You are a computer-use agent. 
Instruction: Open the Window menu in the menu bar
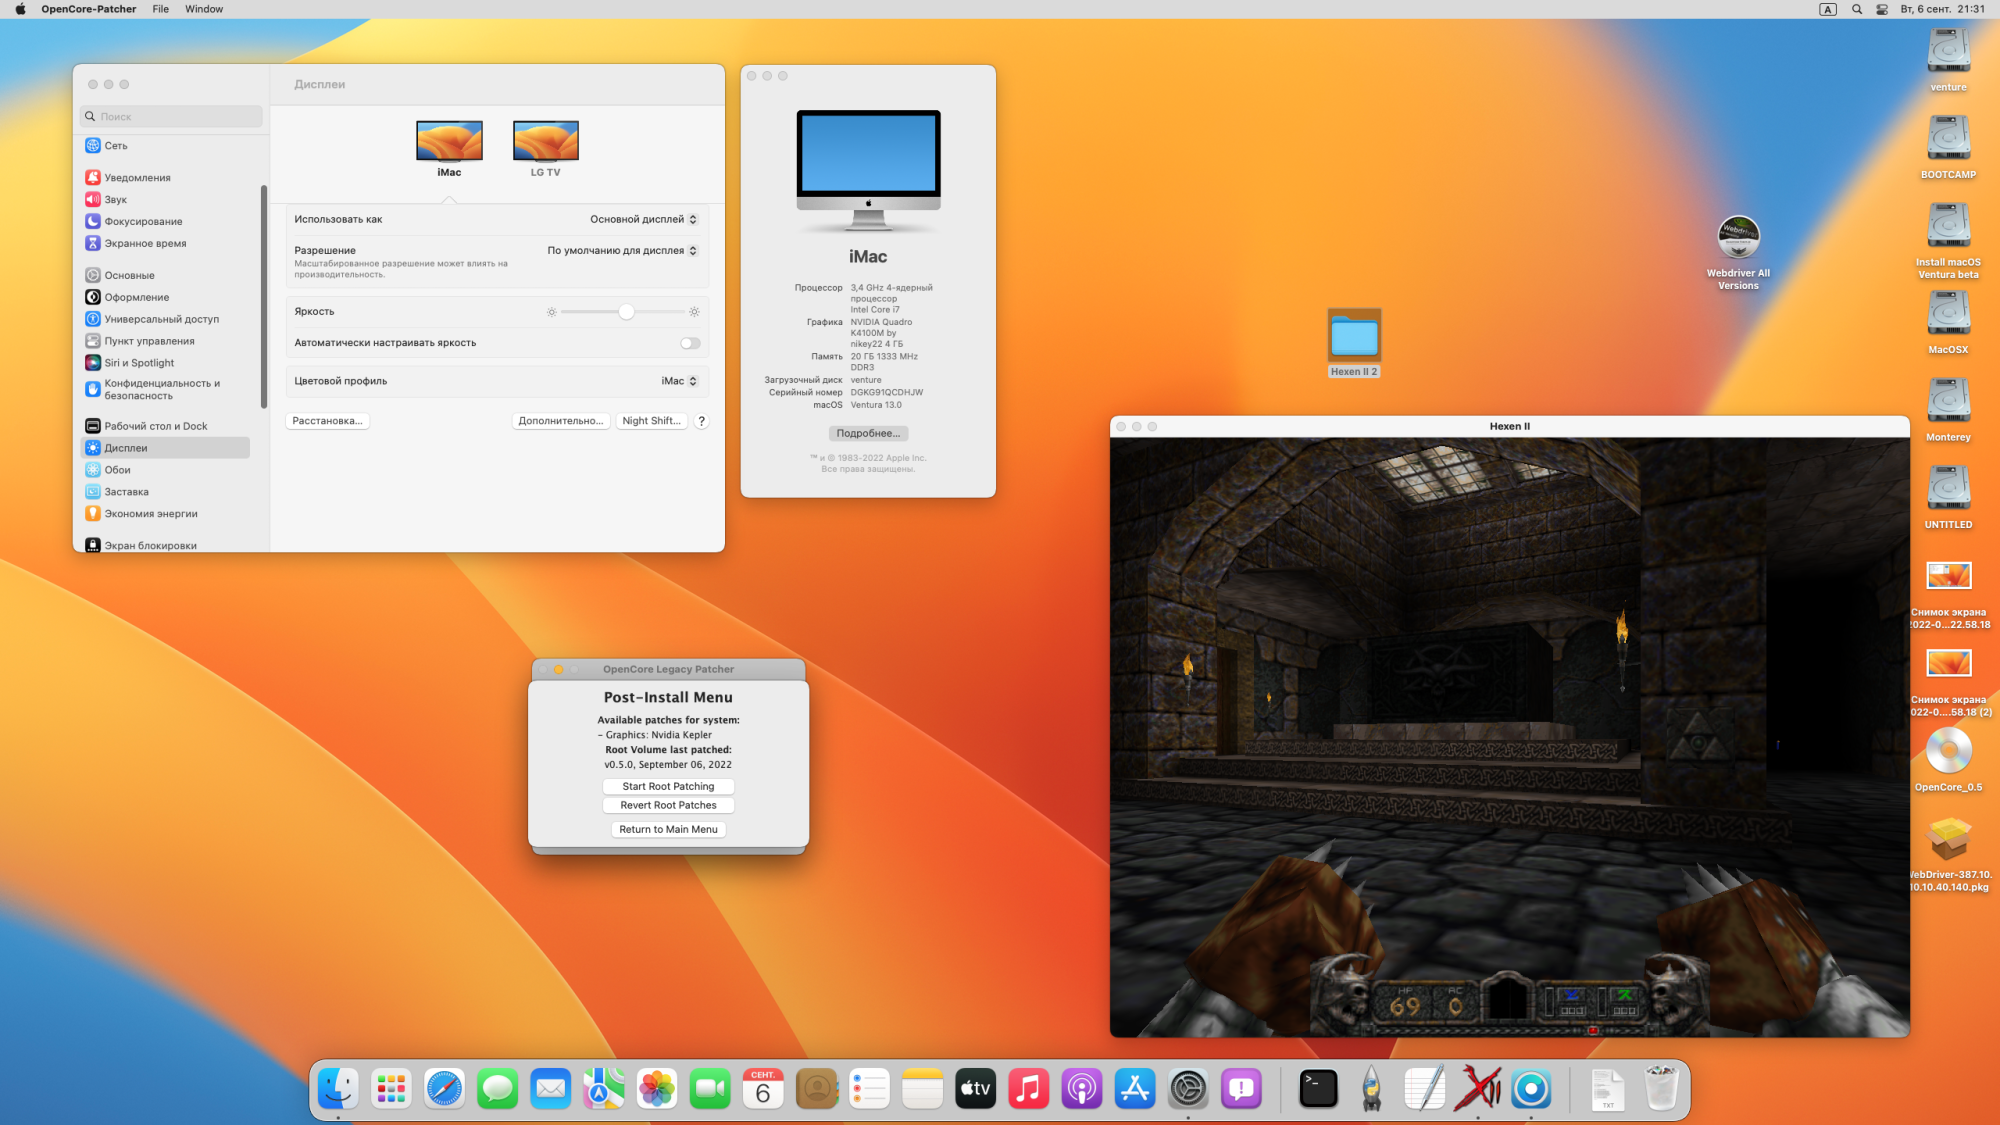tap(204, 9)
